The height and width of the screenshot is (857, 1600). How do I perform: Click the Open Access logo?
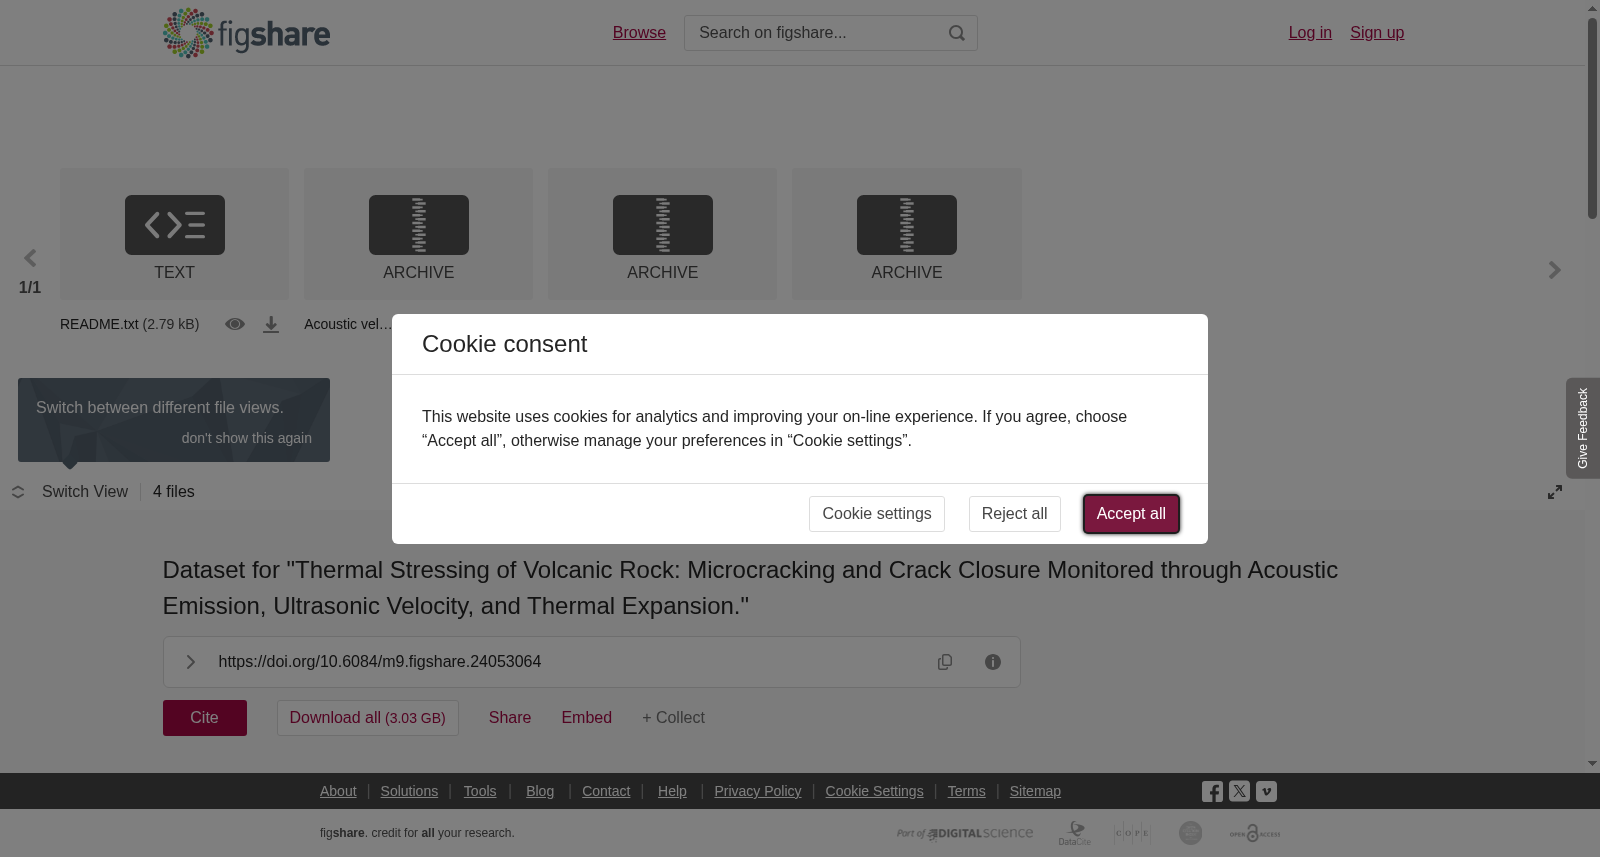point(1255,833)
